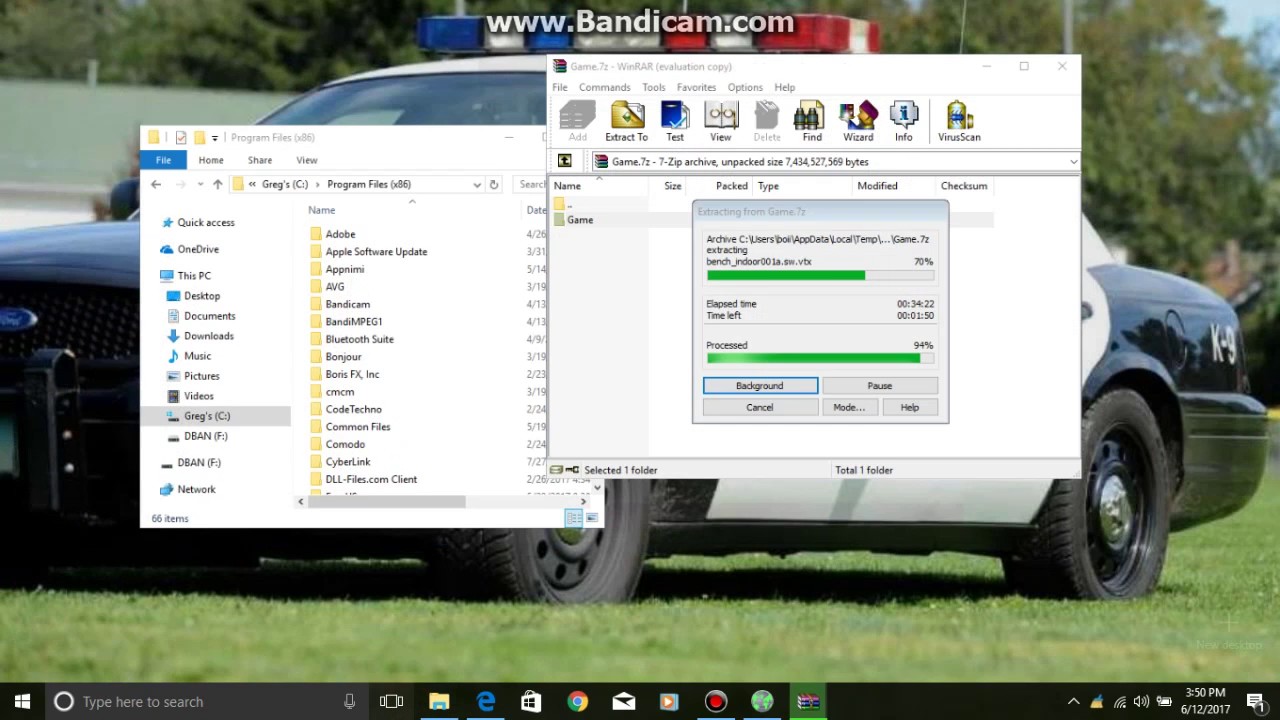1280x720 pixels.
Task: Open the recent locations dropdown arrow in Explorer
Action: [x=200, y=184]
